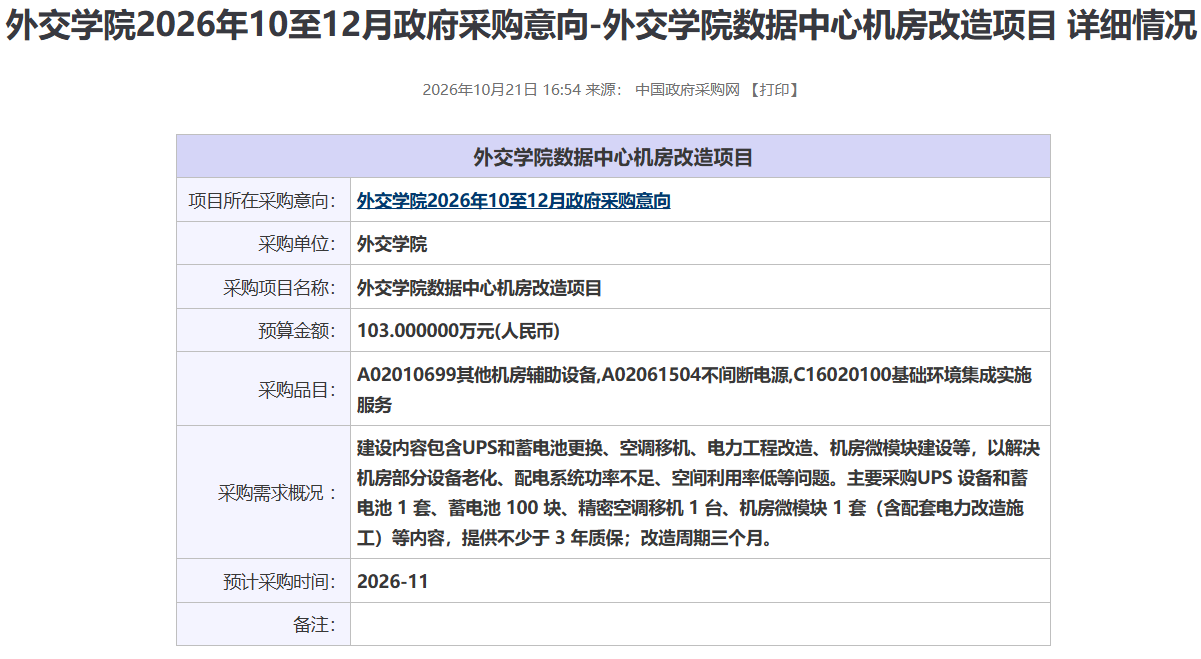This screenshot has width=1201, height=659.
Task: Select the page title heading text
Action: 600,26
